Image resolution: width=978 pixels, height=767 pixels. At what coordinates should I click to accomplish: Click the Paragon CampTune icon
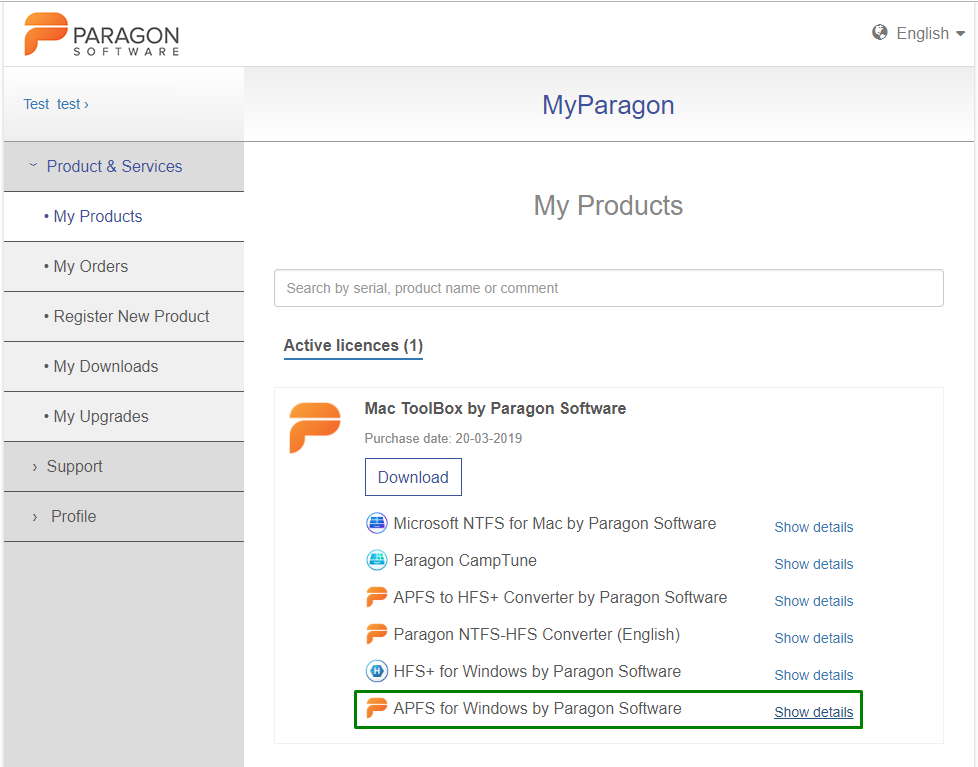(x=377, y=560)
